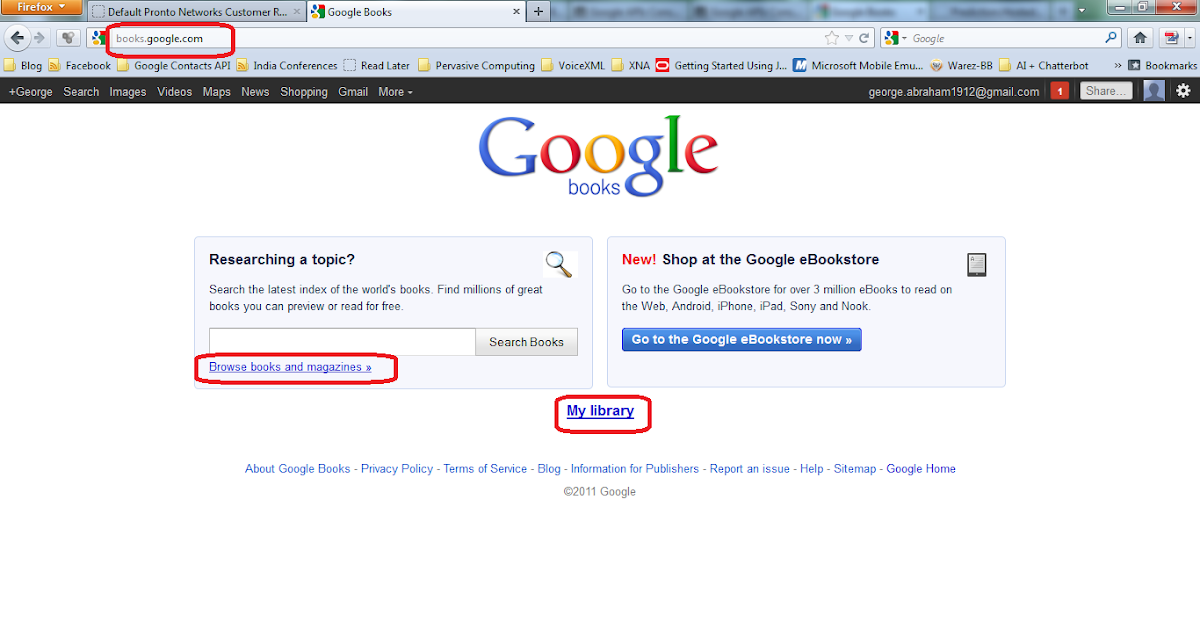Viewport: 1200px width, 630px height.
Task: Close the Default Pronto Networks tab
Action: pos(297,12)
